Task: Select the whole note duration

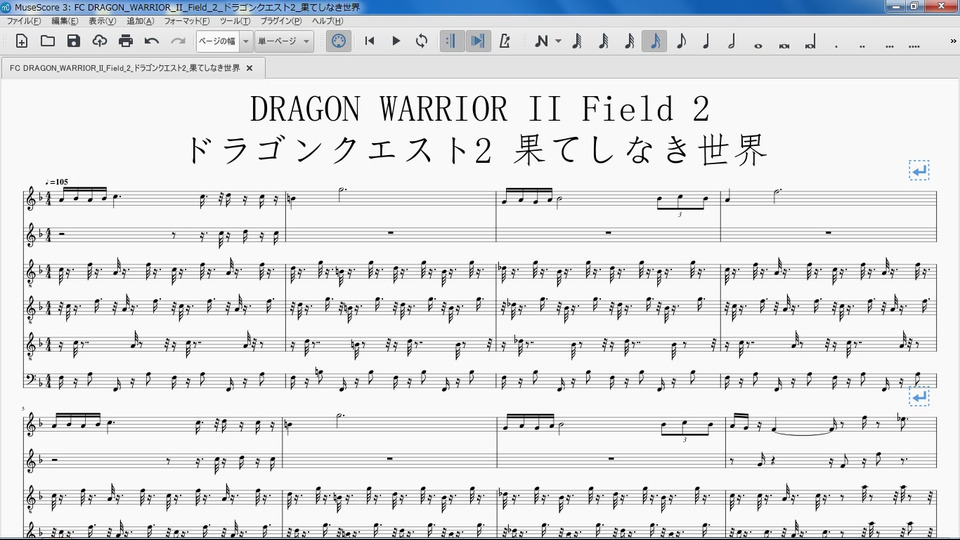Action: pos(757,42)
